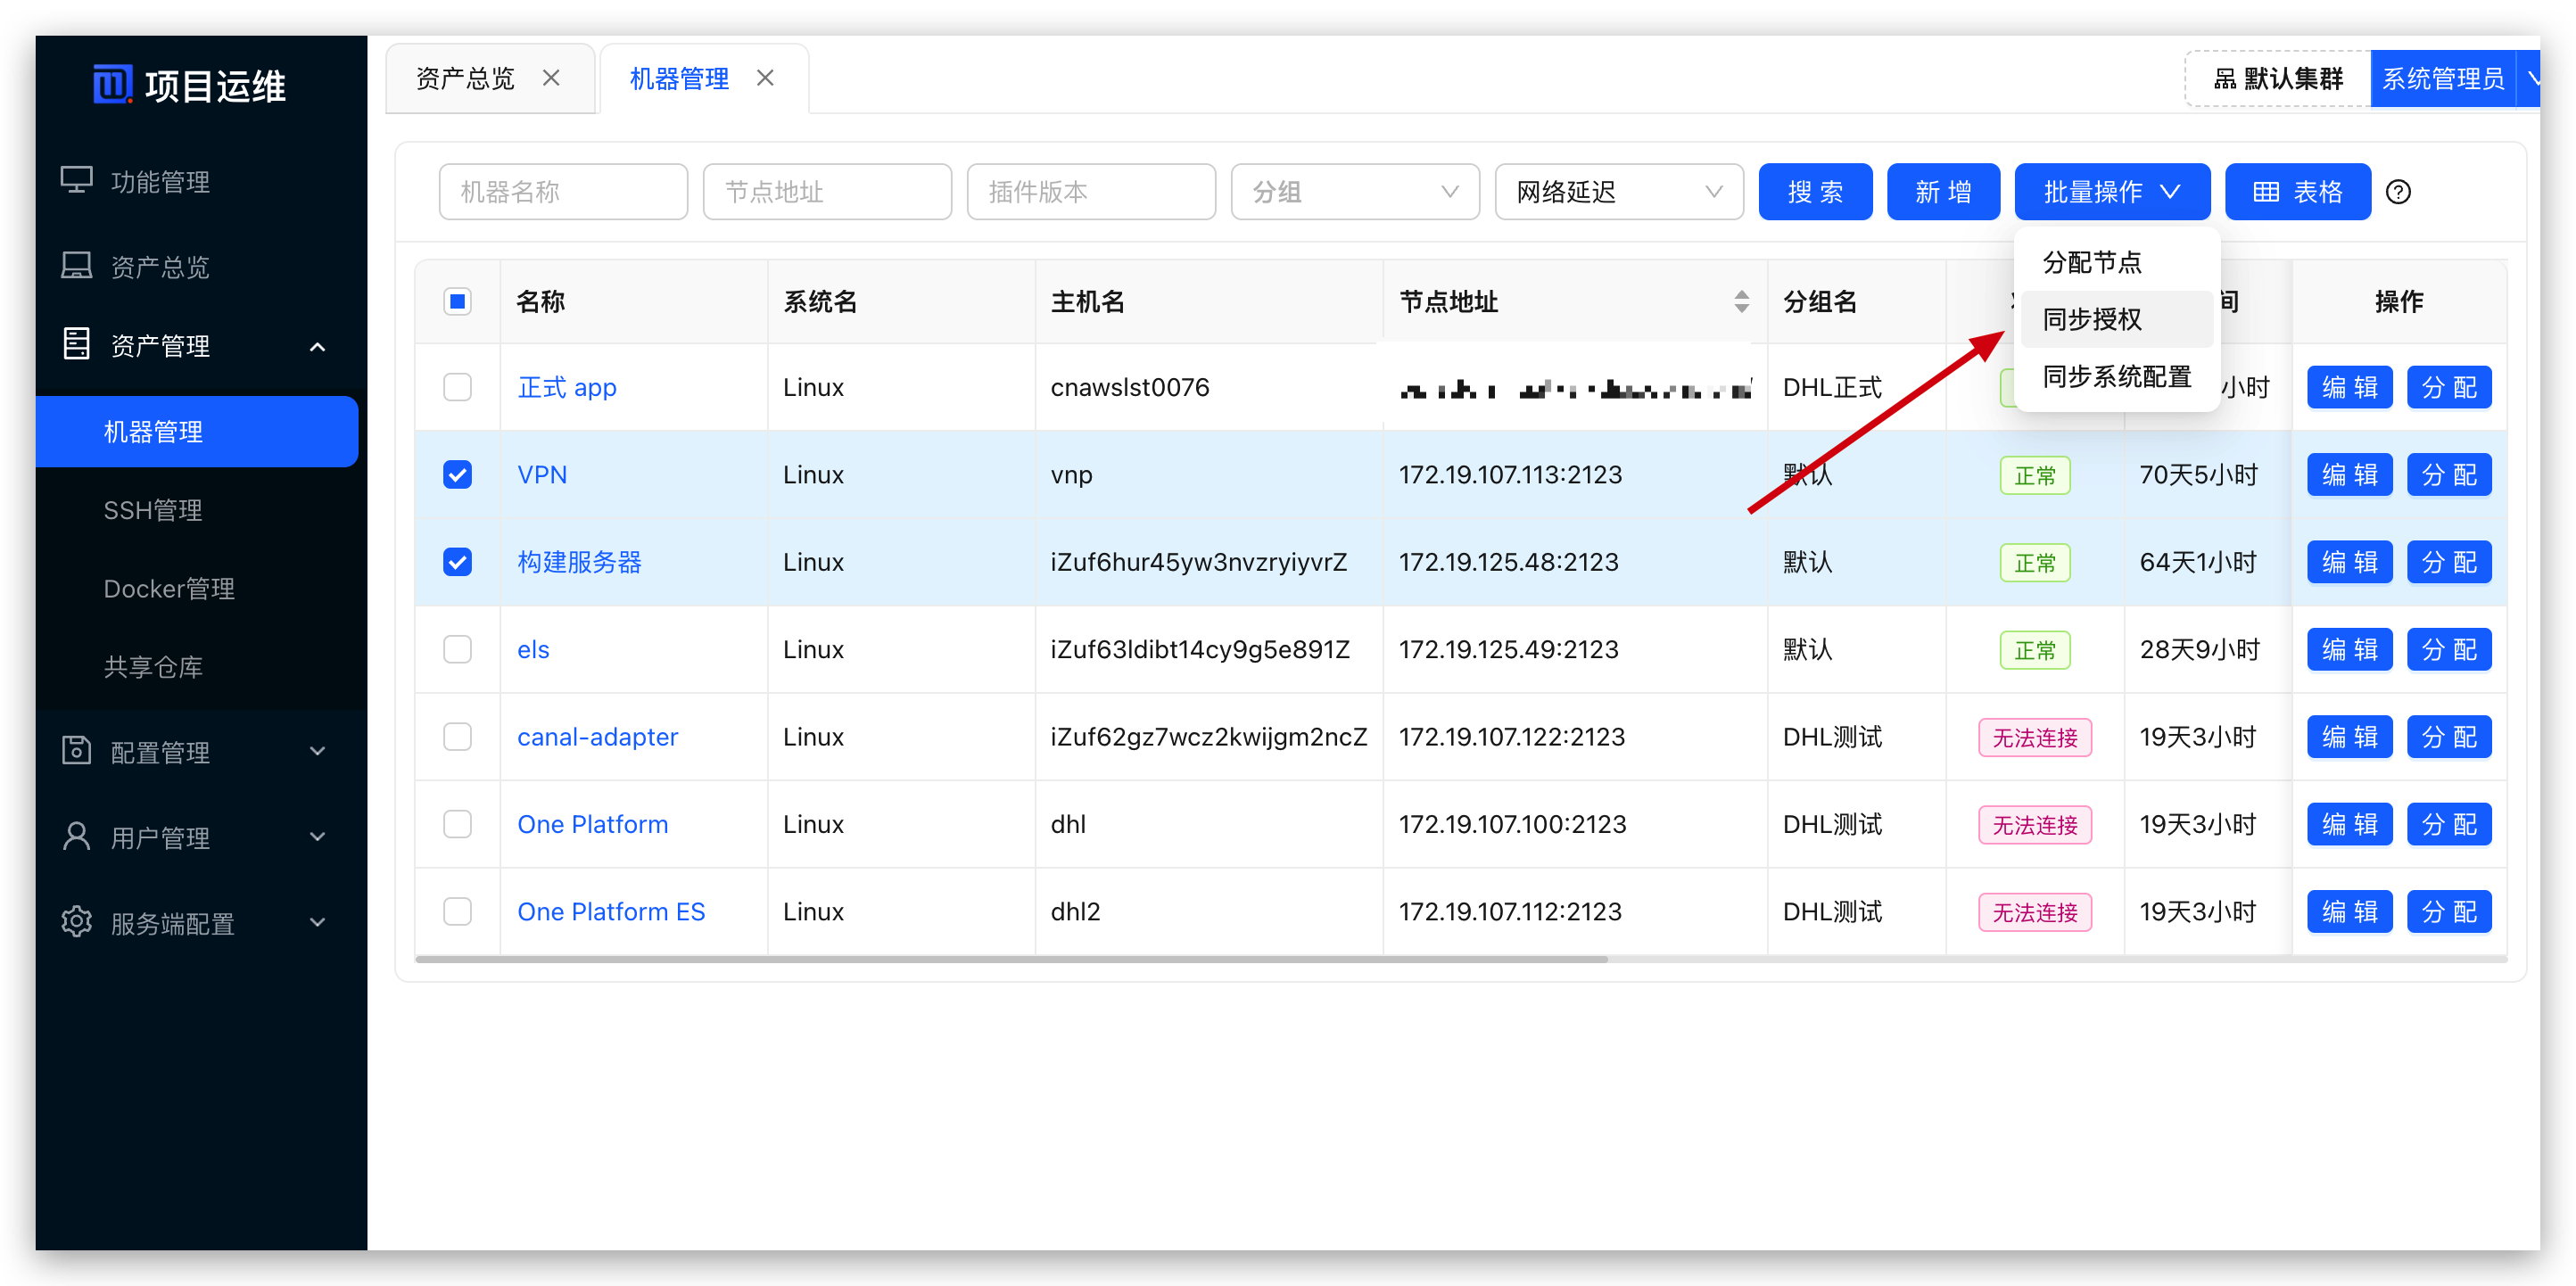Select 同步授权 from batch menu

click(2092, 319)
